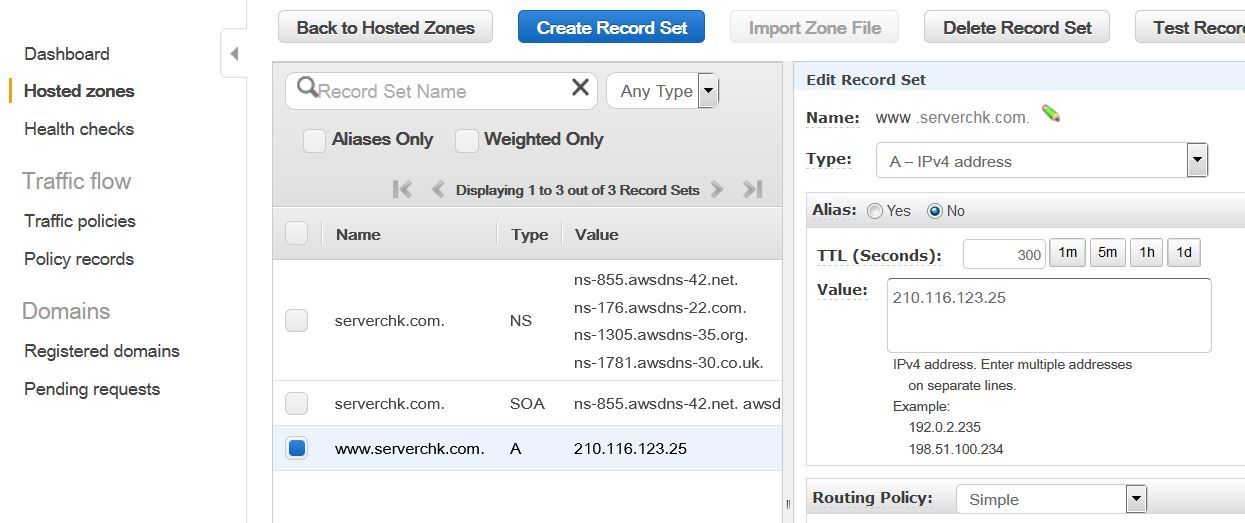Screen dimensions: 1245x523
Task: Select the www.serverchk.com. row name
Action: (x=409, y=449)
